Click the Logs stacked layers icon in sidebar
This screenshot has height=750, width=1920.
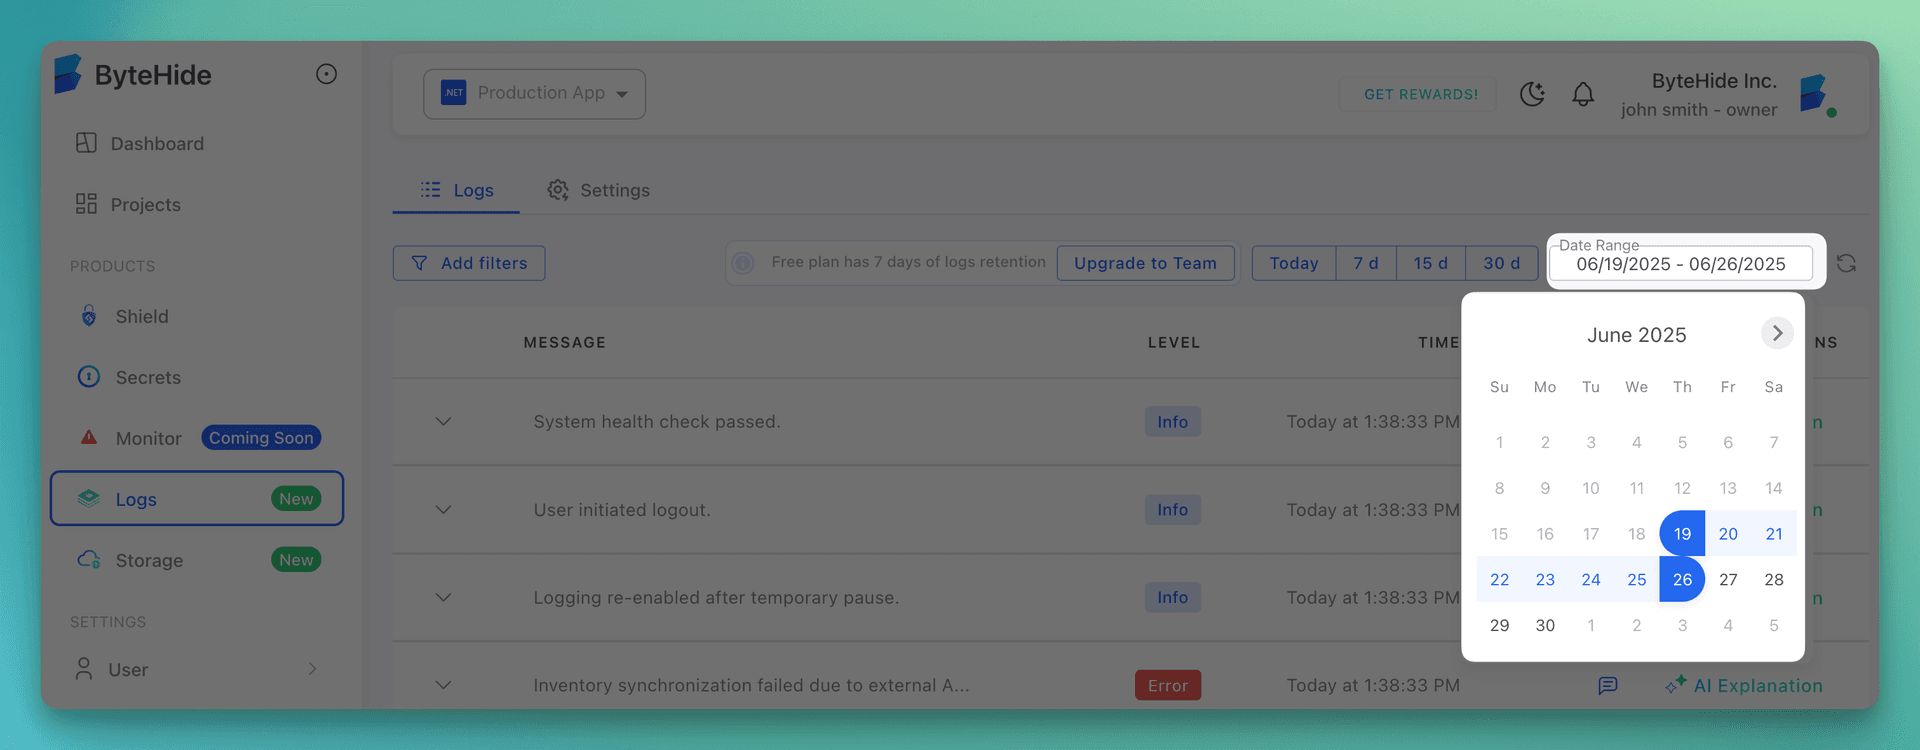(89, 498)
